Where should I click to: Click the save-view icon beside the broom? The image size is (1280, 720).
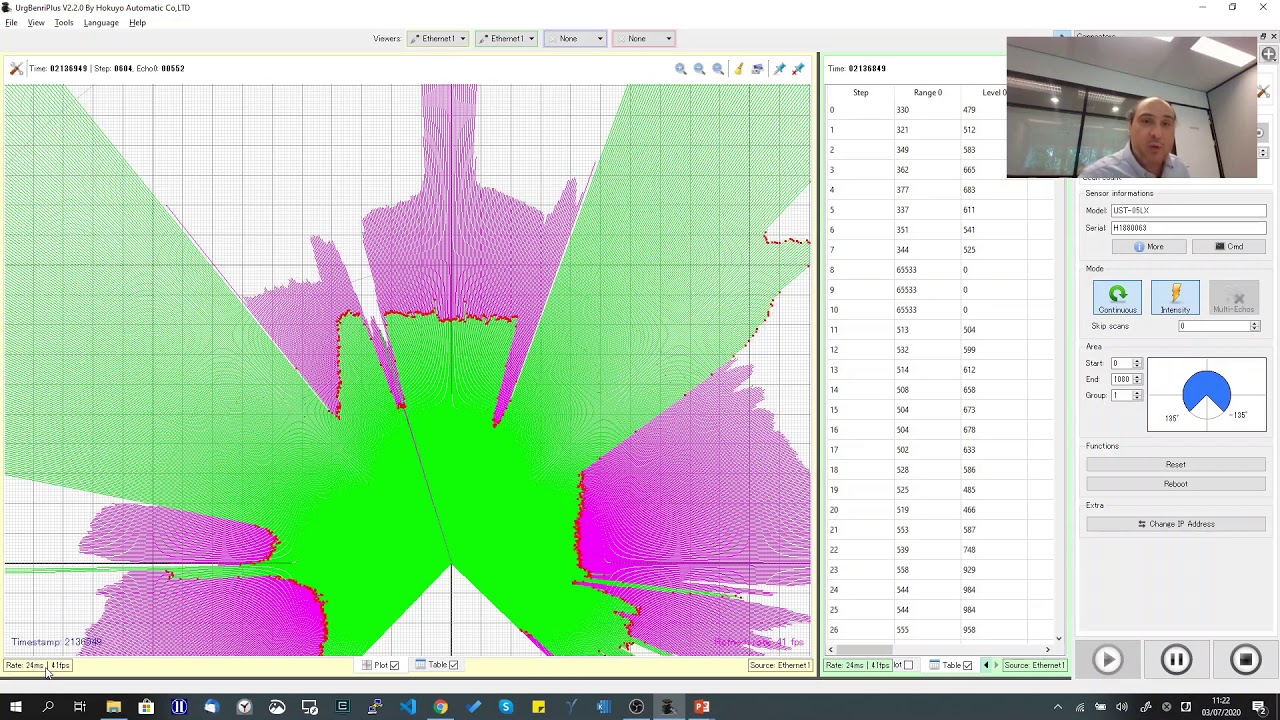click(x=757, y=69)
